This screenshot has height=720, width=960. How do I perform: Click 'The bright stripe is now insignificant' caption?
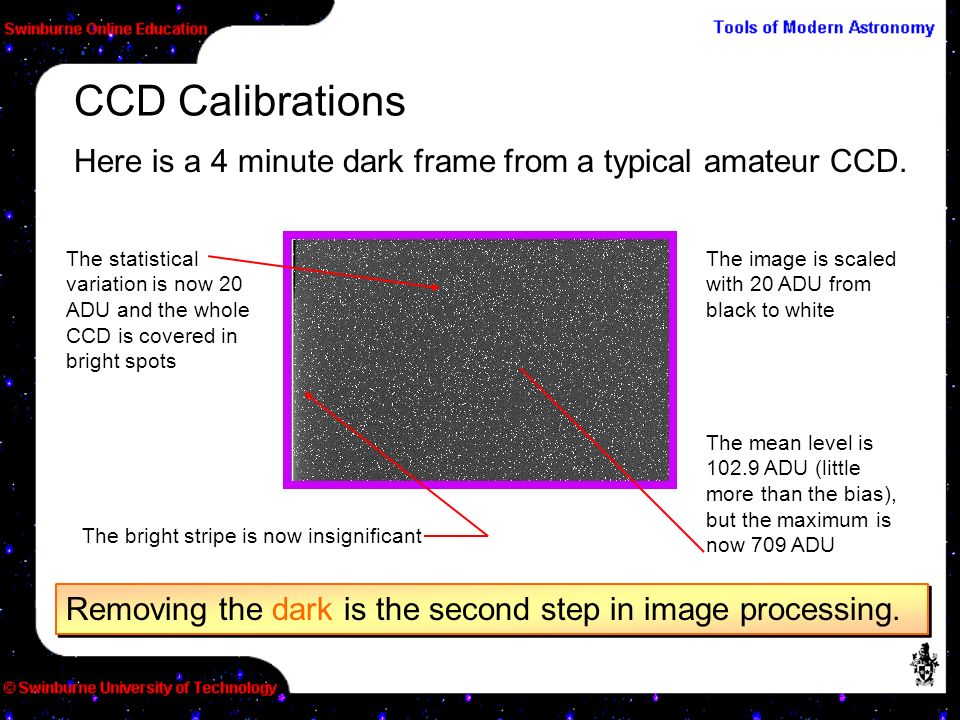click(252, 536)
